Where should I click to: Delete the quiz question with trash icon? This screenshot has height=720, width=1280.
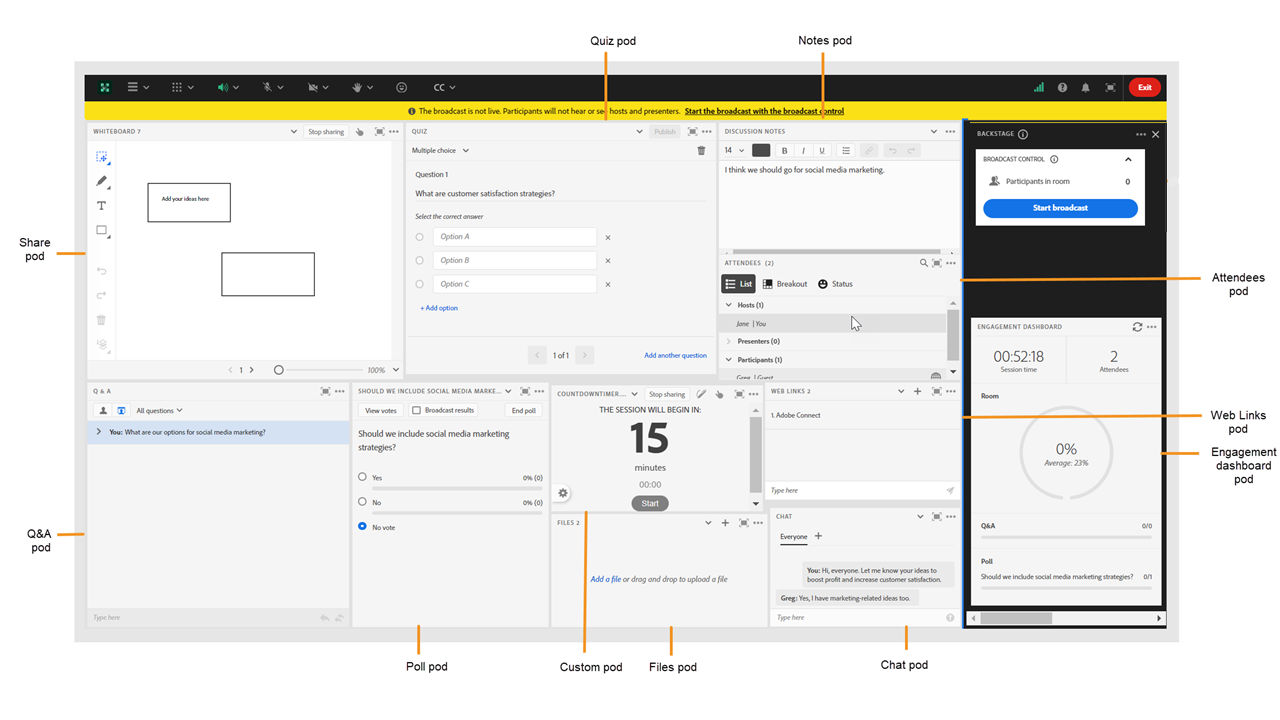701,151
